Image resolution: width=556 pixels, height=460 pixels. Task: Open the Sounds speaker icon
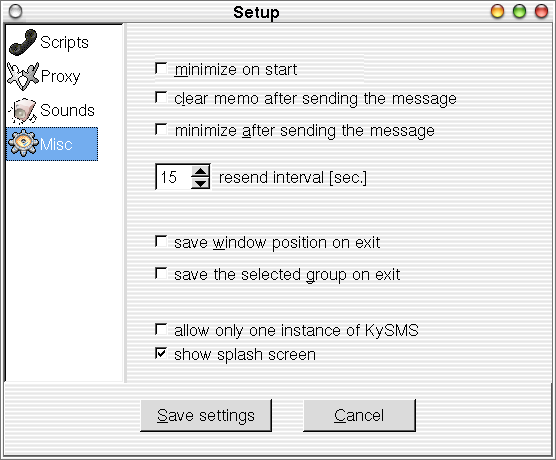[23, 110]
